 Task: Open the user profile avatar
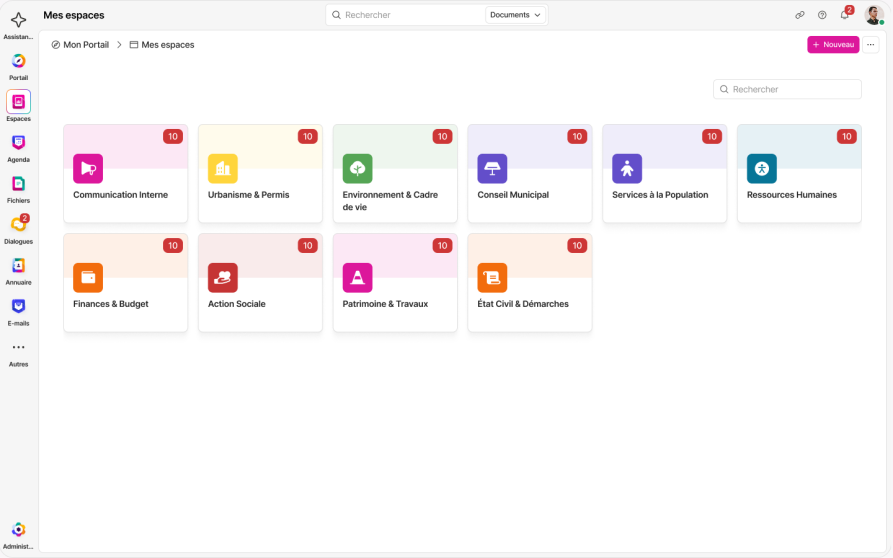874,15
